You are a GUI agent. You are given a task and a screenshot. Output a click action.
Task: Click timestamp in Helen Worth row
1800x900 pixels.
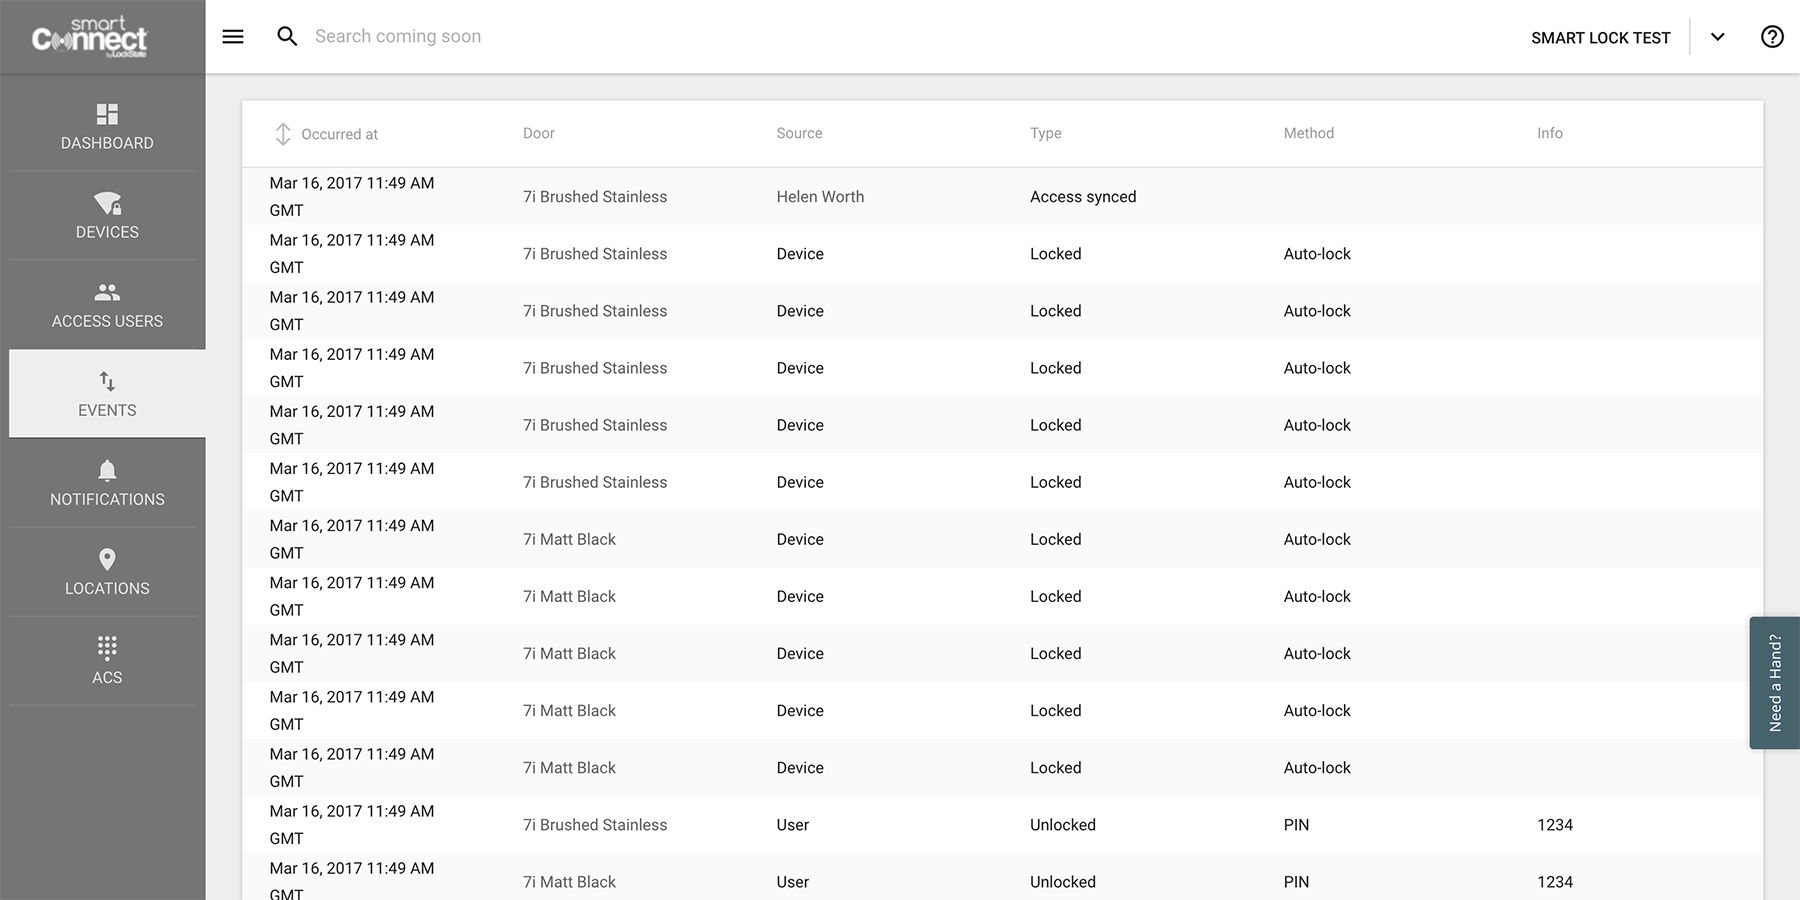(352, 197)
